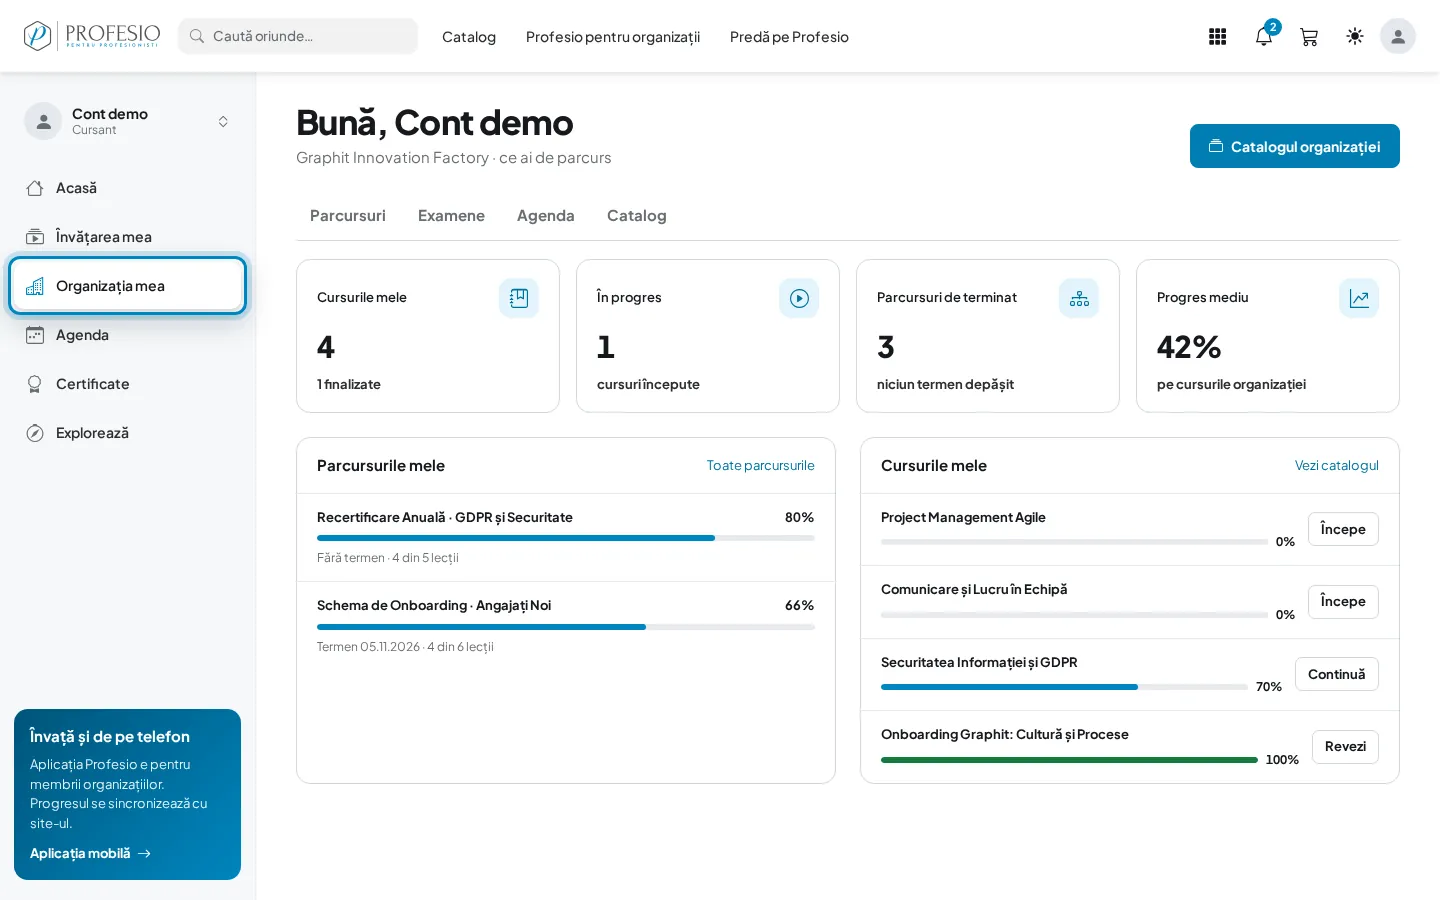Open Toate parcursurile link

point(761,465)
